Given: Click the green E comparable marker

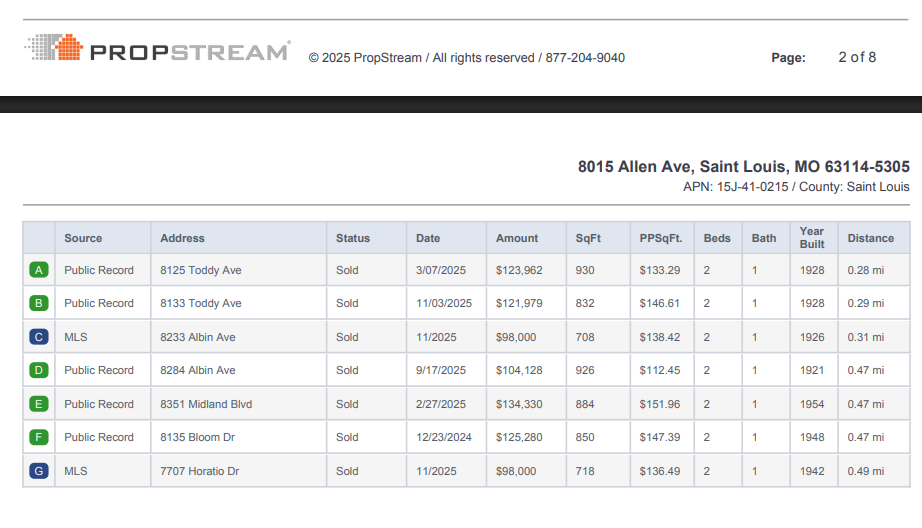Looking at the screenshot, I should [39, 404].
